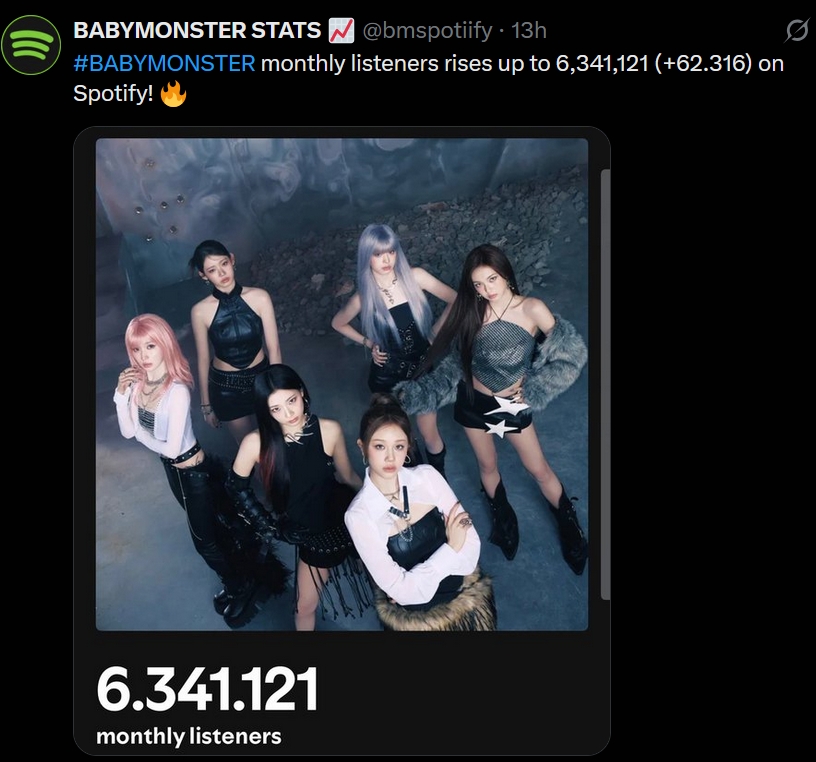Click the chart emoji beside account name
Viewport: 816px width, 762px height.
pyautogui.click(x=341, y=31)
